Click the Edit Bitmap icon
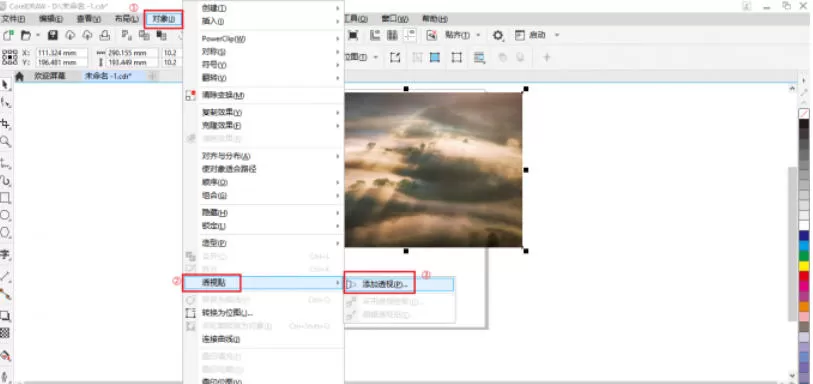Image resolution: width=813 pixels, height=384 pixels. [395, 57]
